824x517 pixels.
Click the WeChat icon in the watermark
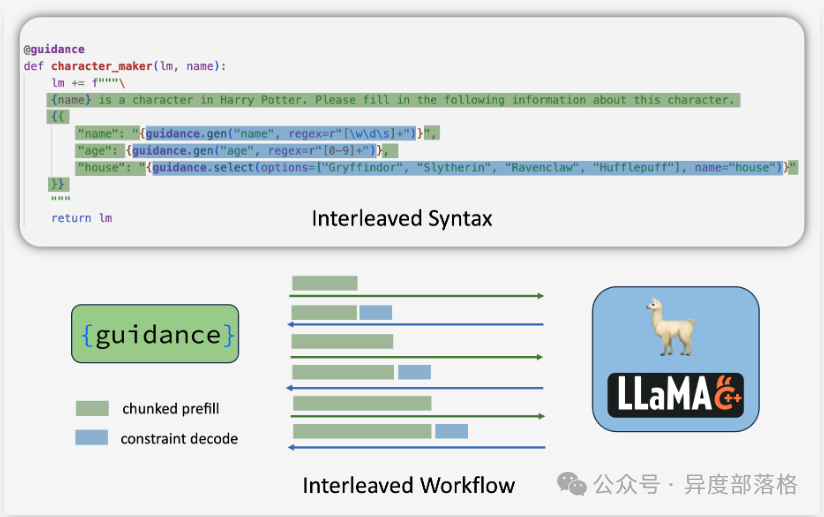pyautogui.click(x=573, y=484)
